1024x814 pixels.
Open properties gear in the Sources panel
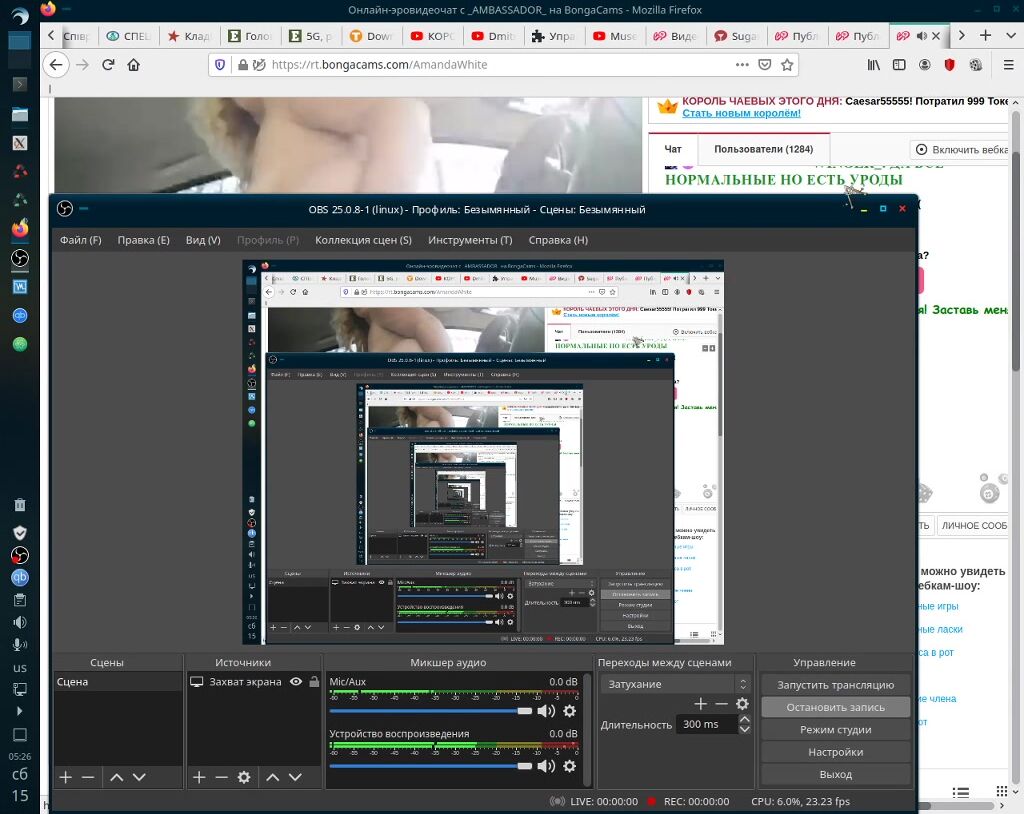click(x=244, y=777)
